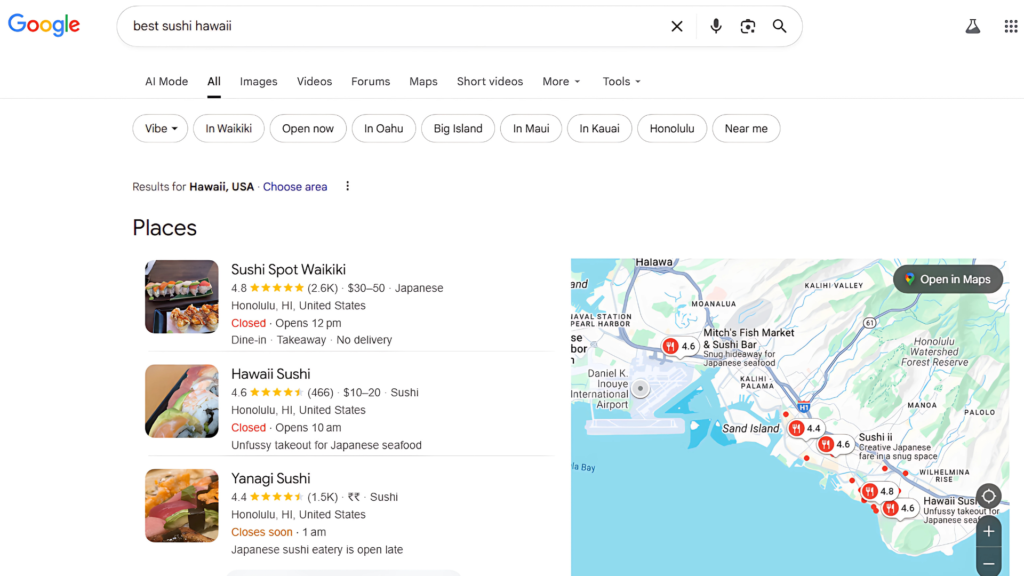
Task: Expand the More search categories menu
Action: pos(561,82)
